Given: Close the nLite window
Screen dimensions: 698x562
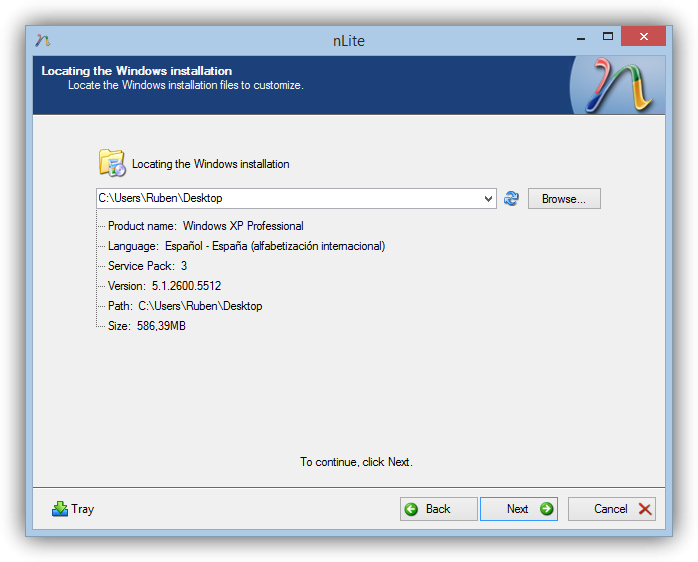Looking at the screenshot, I should tap(644, 37).
